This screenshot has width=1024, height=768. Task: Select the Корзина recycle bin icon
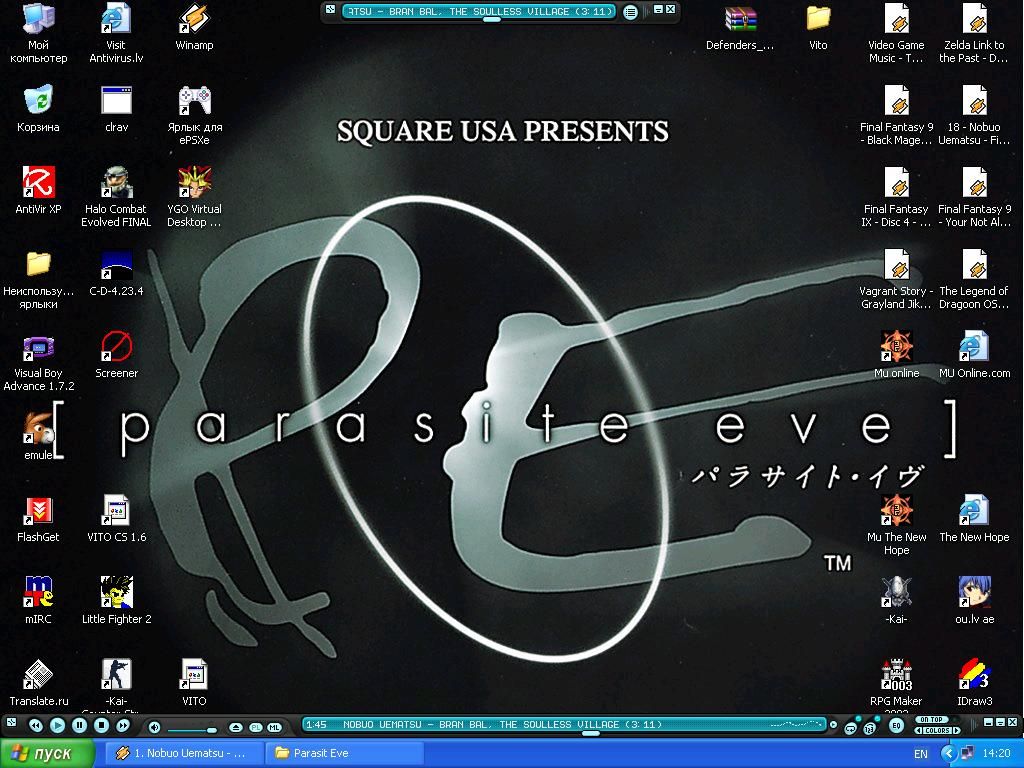(39, 109)
